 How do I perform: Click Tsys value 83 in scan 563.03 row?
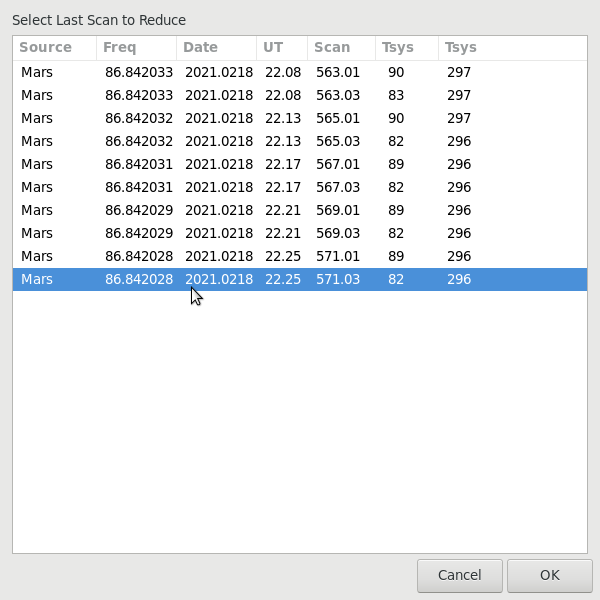click(396, 95)
